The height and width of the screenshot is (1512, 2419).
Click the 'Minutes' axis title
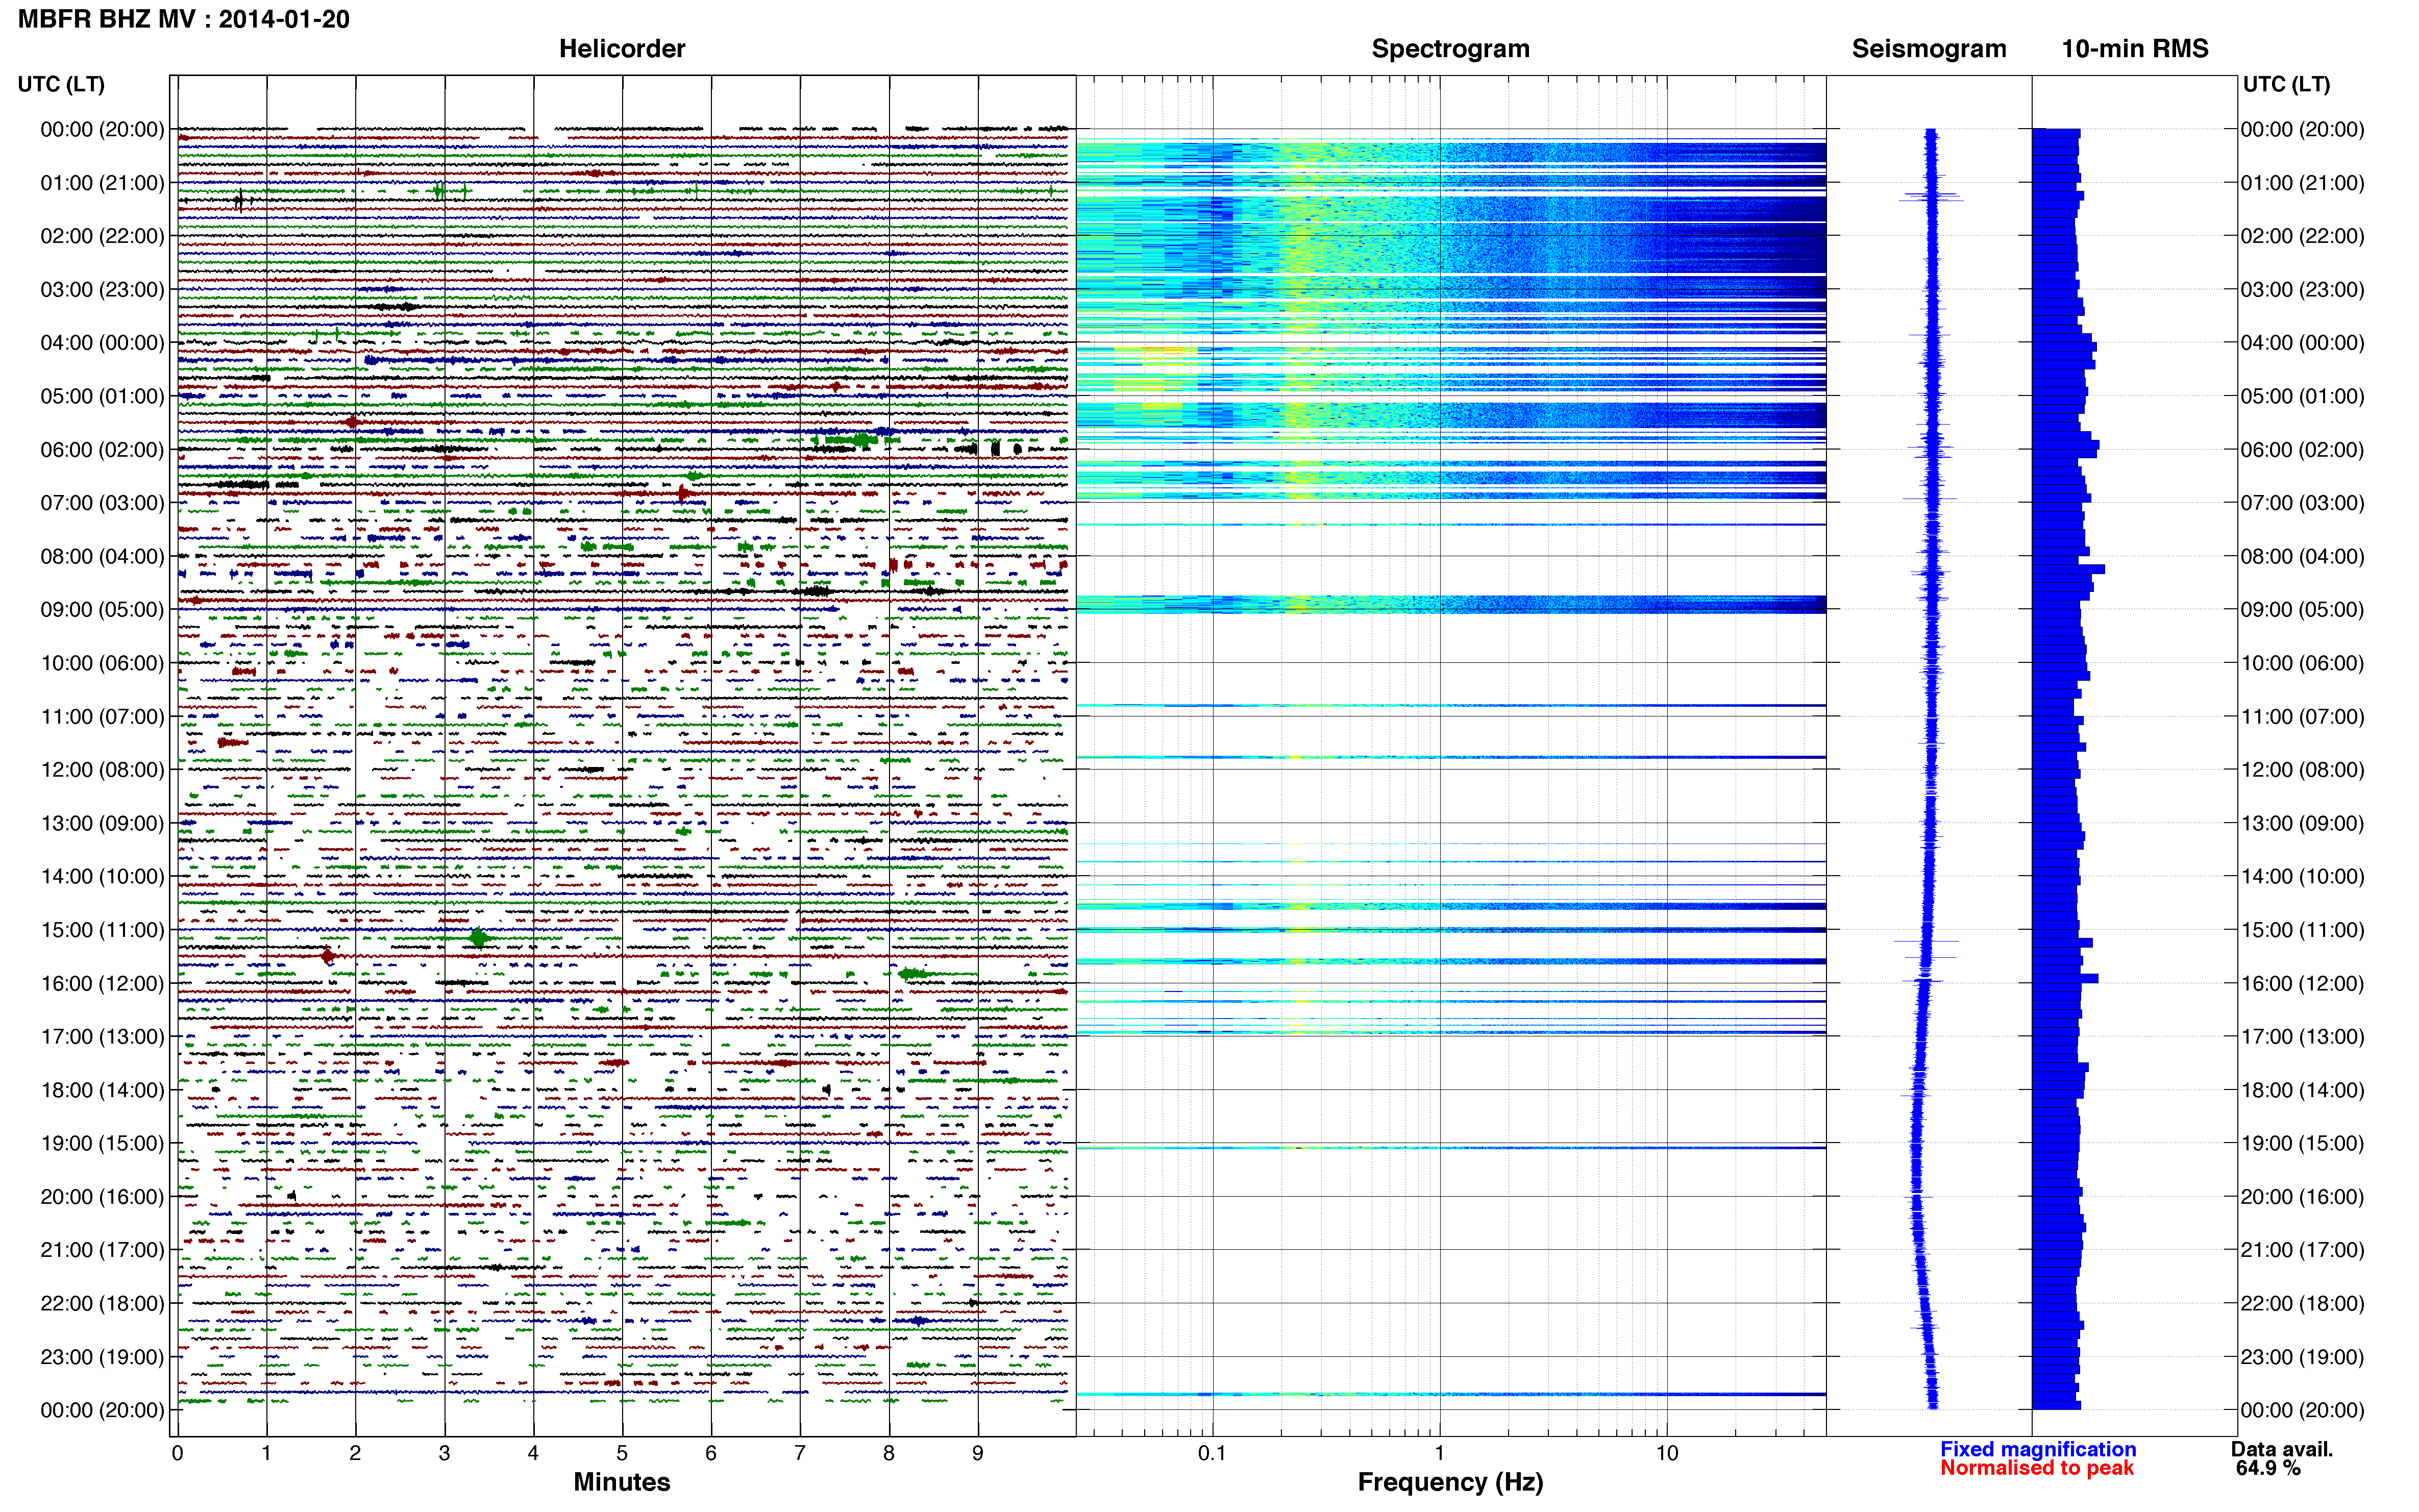pyautogui.click(x=621, y=1482)
